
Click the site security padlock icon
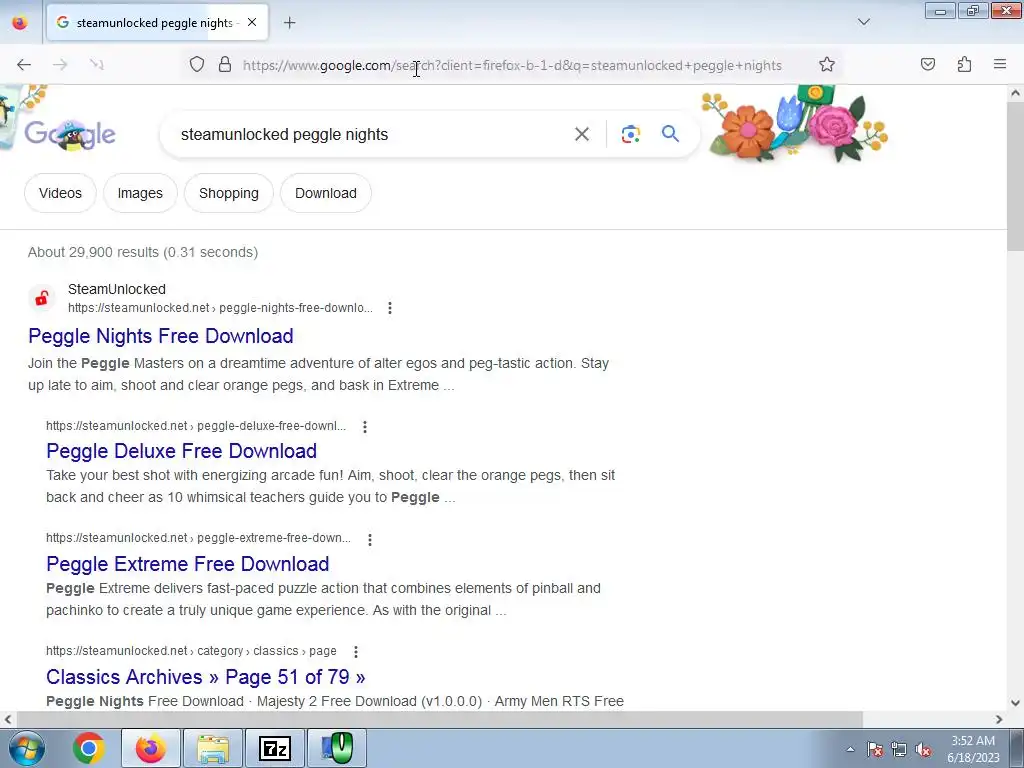(225, 65)
